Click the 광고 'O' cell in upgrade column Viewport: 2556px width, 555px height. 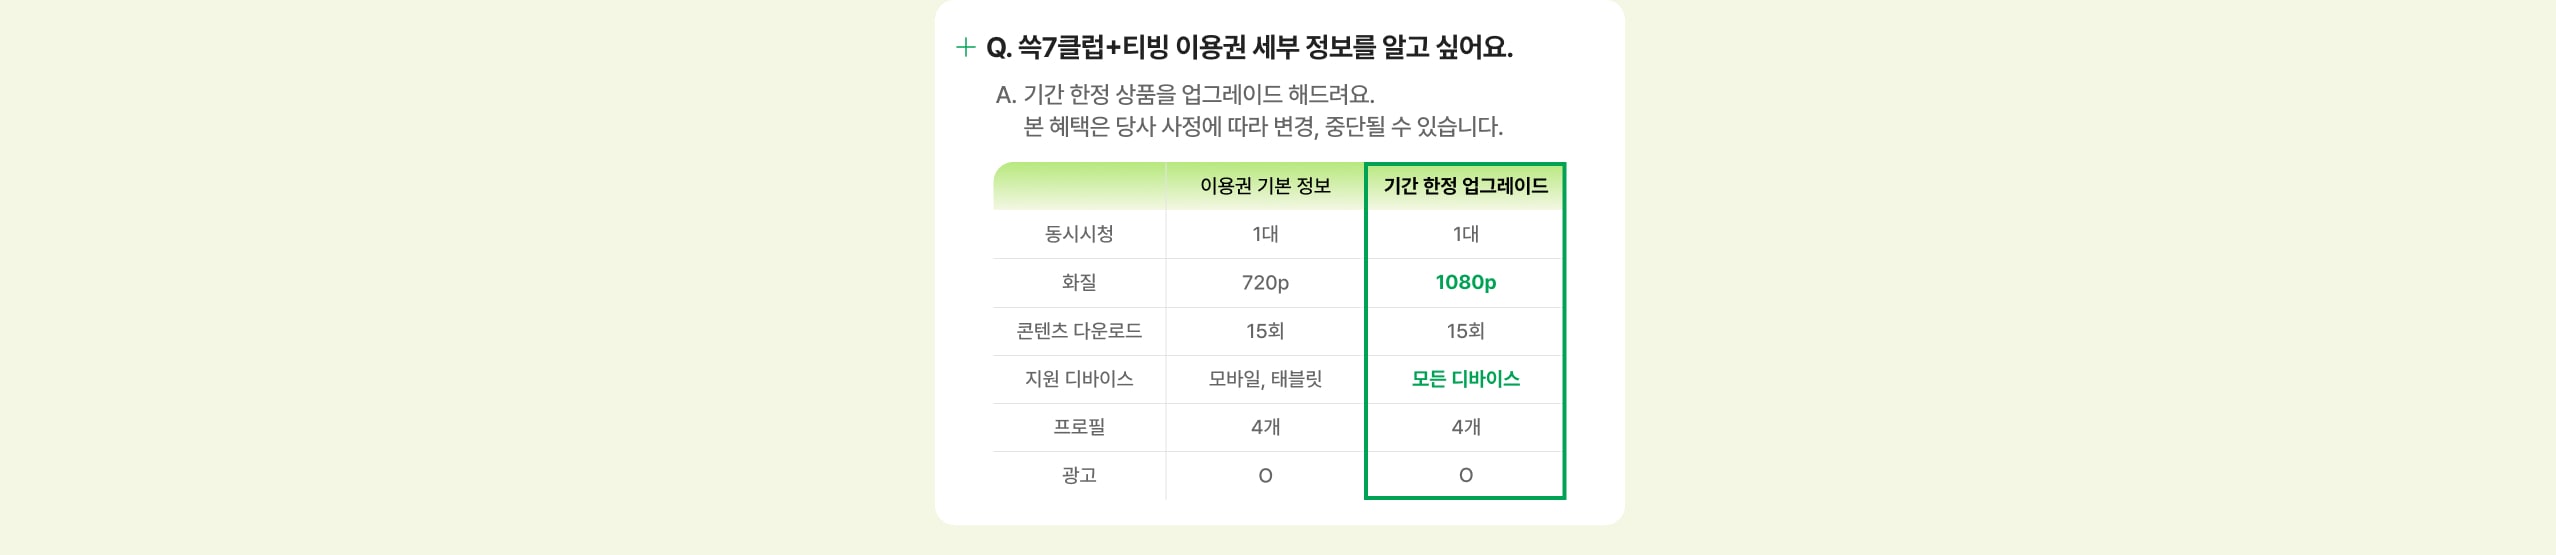click(x=1465, y=475)
